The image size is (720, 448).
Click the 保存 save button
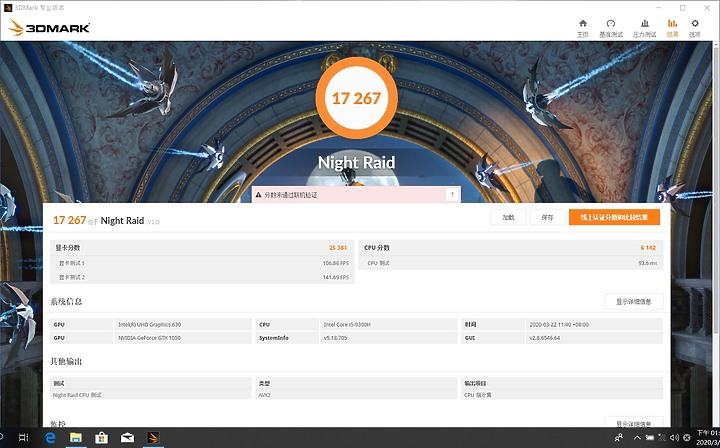tap(547, 217)
